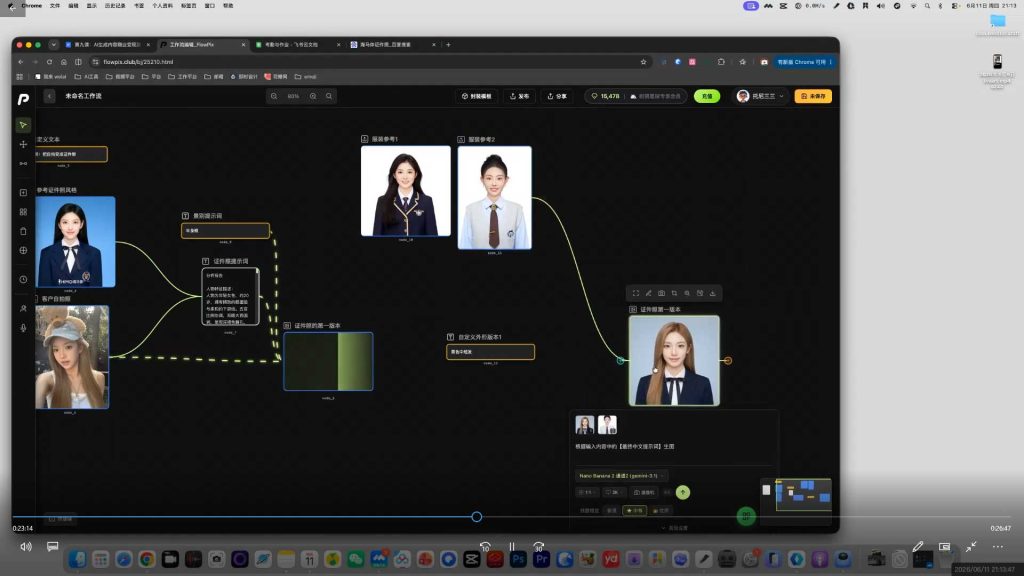Click the crop icon in node toolbar
The image size is (1024, 576).
674,293
